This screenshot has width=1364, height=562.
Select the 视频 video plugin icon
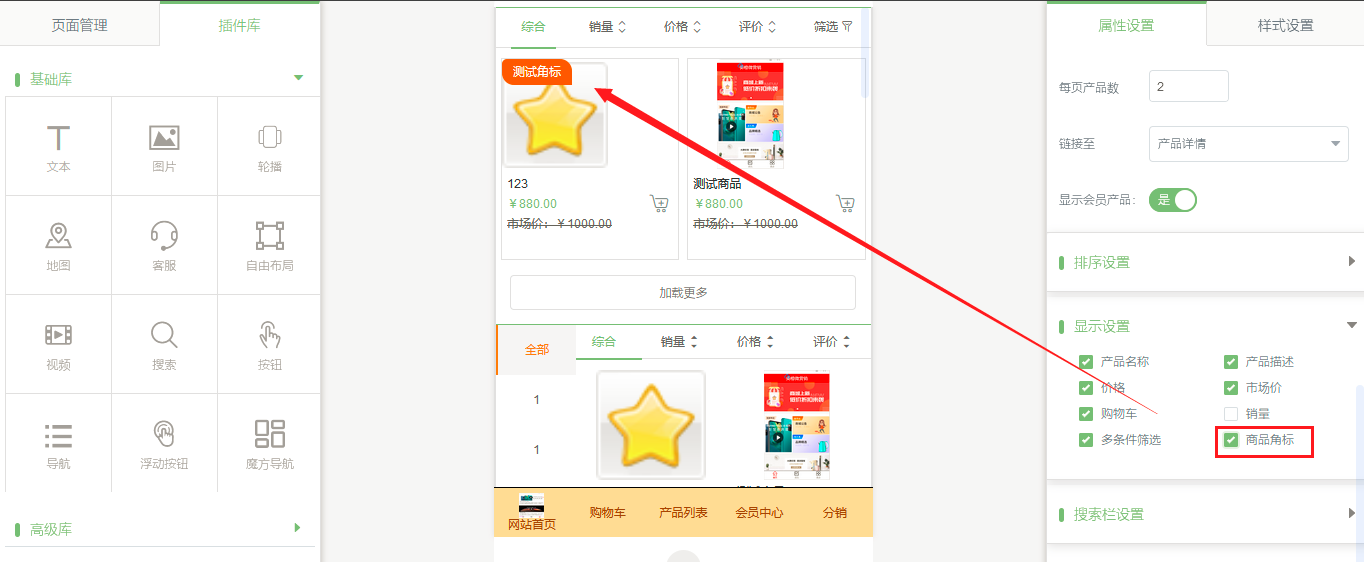coord(59,344)
